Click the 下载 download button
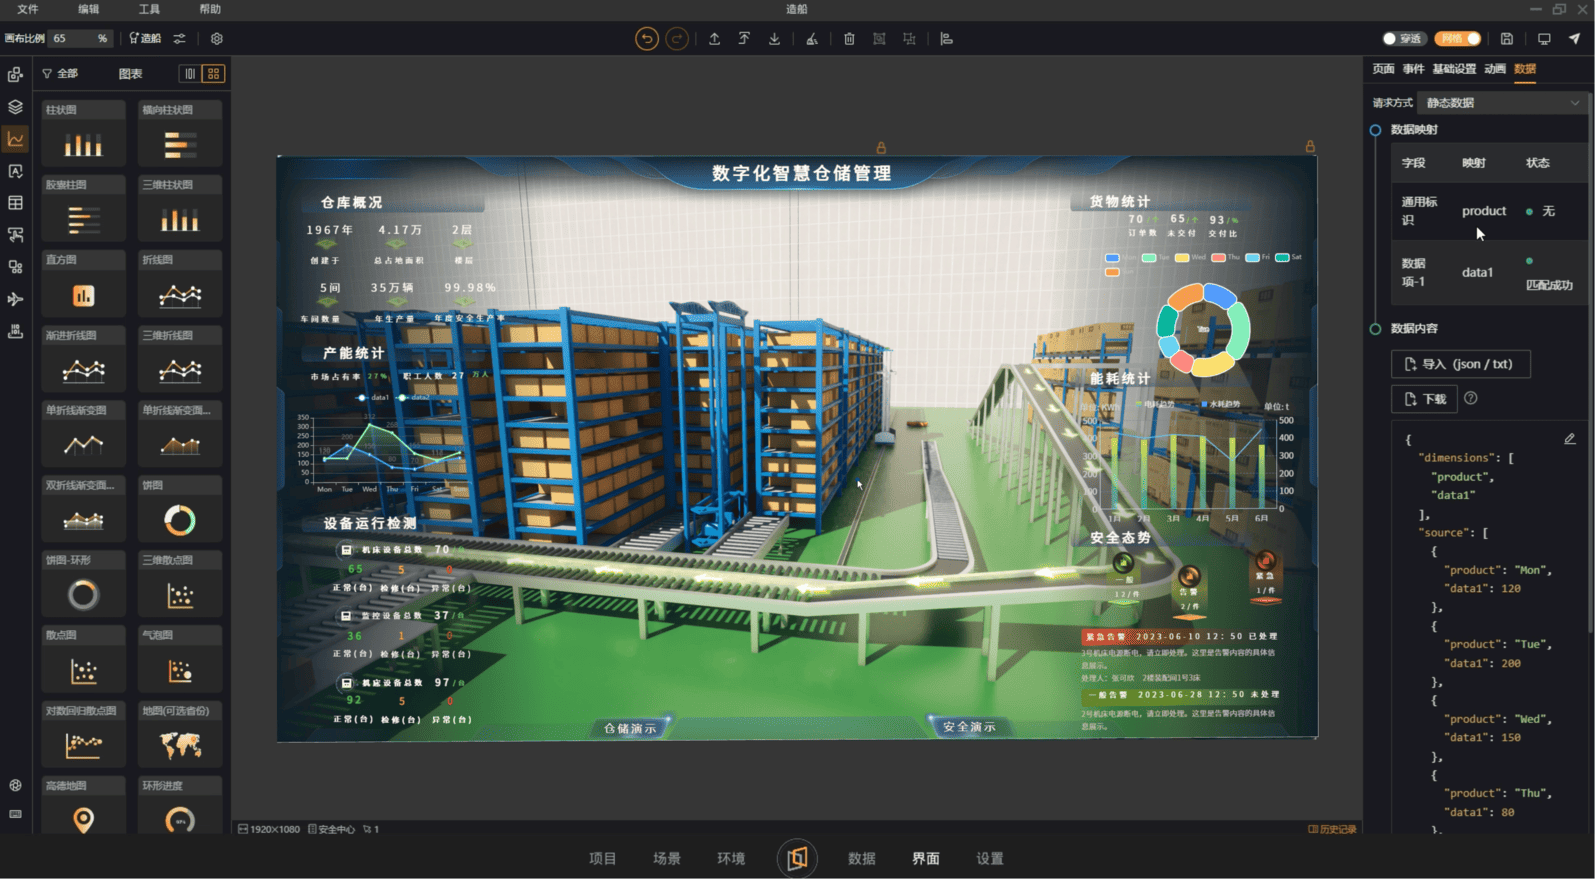 coord(1425,399)
